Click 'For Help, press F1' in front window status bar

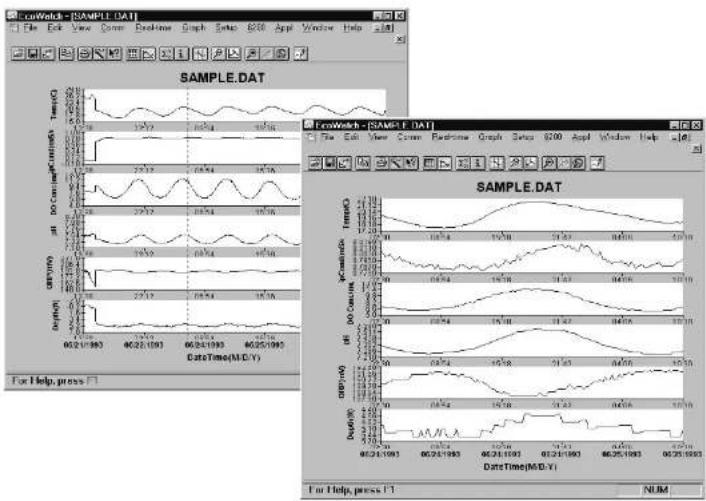click(351, 490)
